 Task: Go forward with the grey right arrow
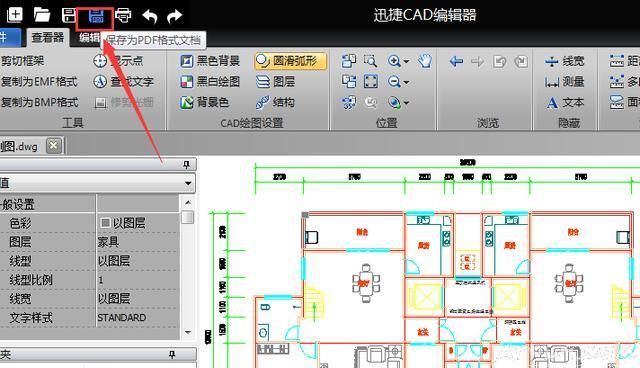tap(477, 62)
